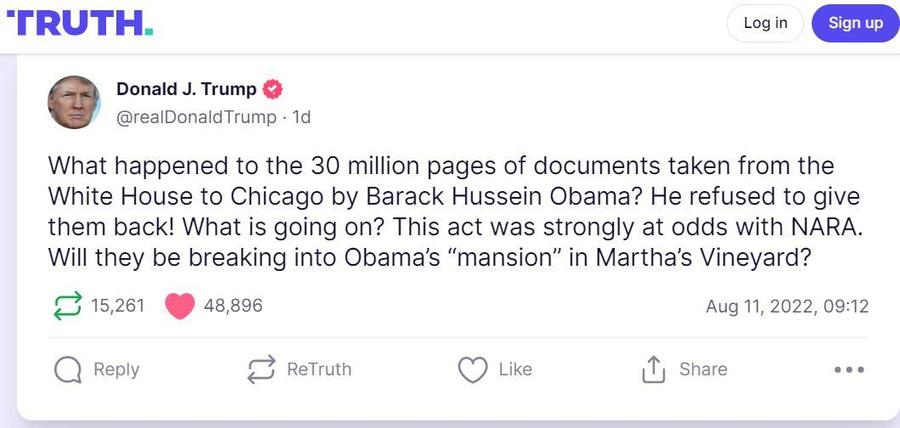
Task: Open the @realDonaldTrump handle link
Action: (196, 117)
